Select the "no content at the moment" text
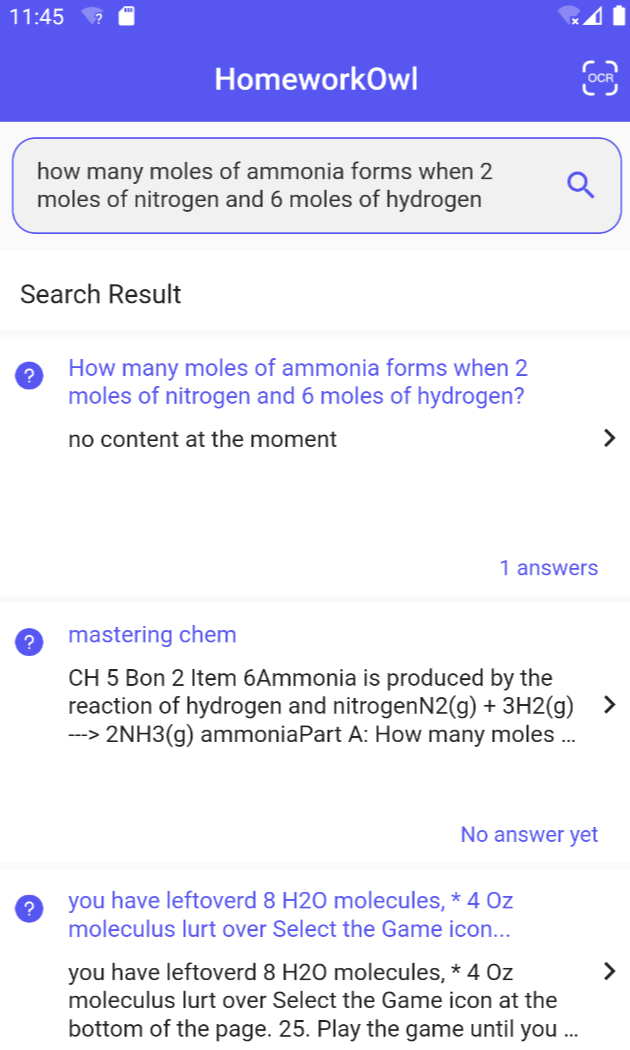 tap(202, 439)
